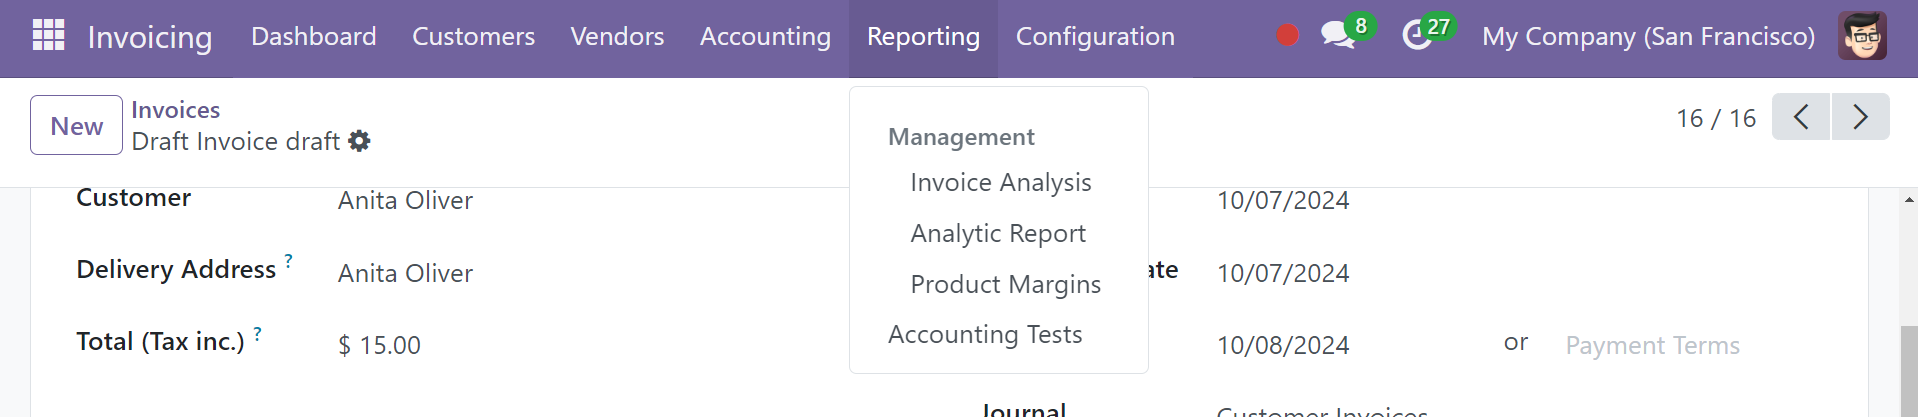Viewport: 1918px width, 417px height.
Task: Open the gear actions menu beside Draft Invoice
Action: point(359,141)
